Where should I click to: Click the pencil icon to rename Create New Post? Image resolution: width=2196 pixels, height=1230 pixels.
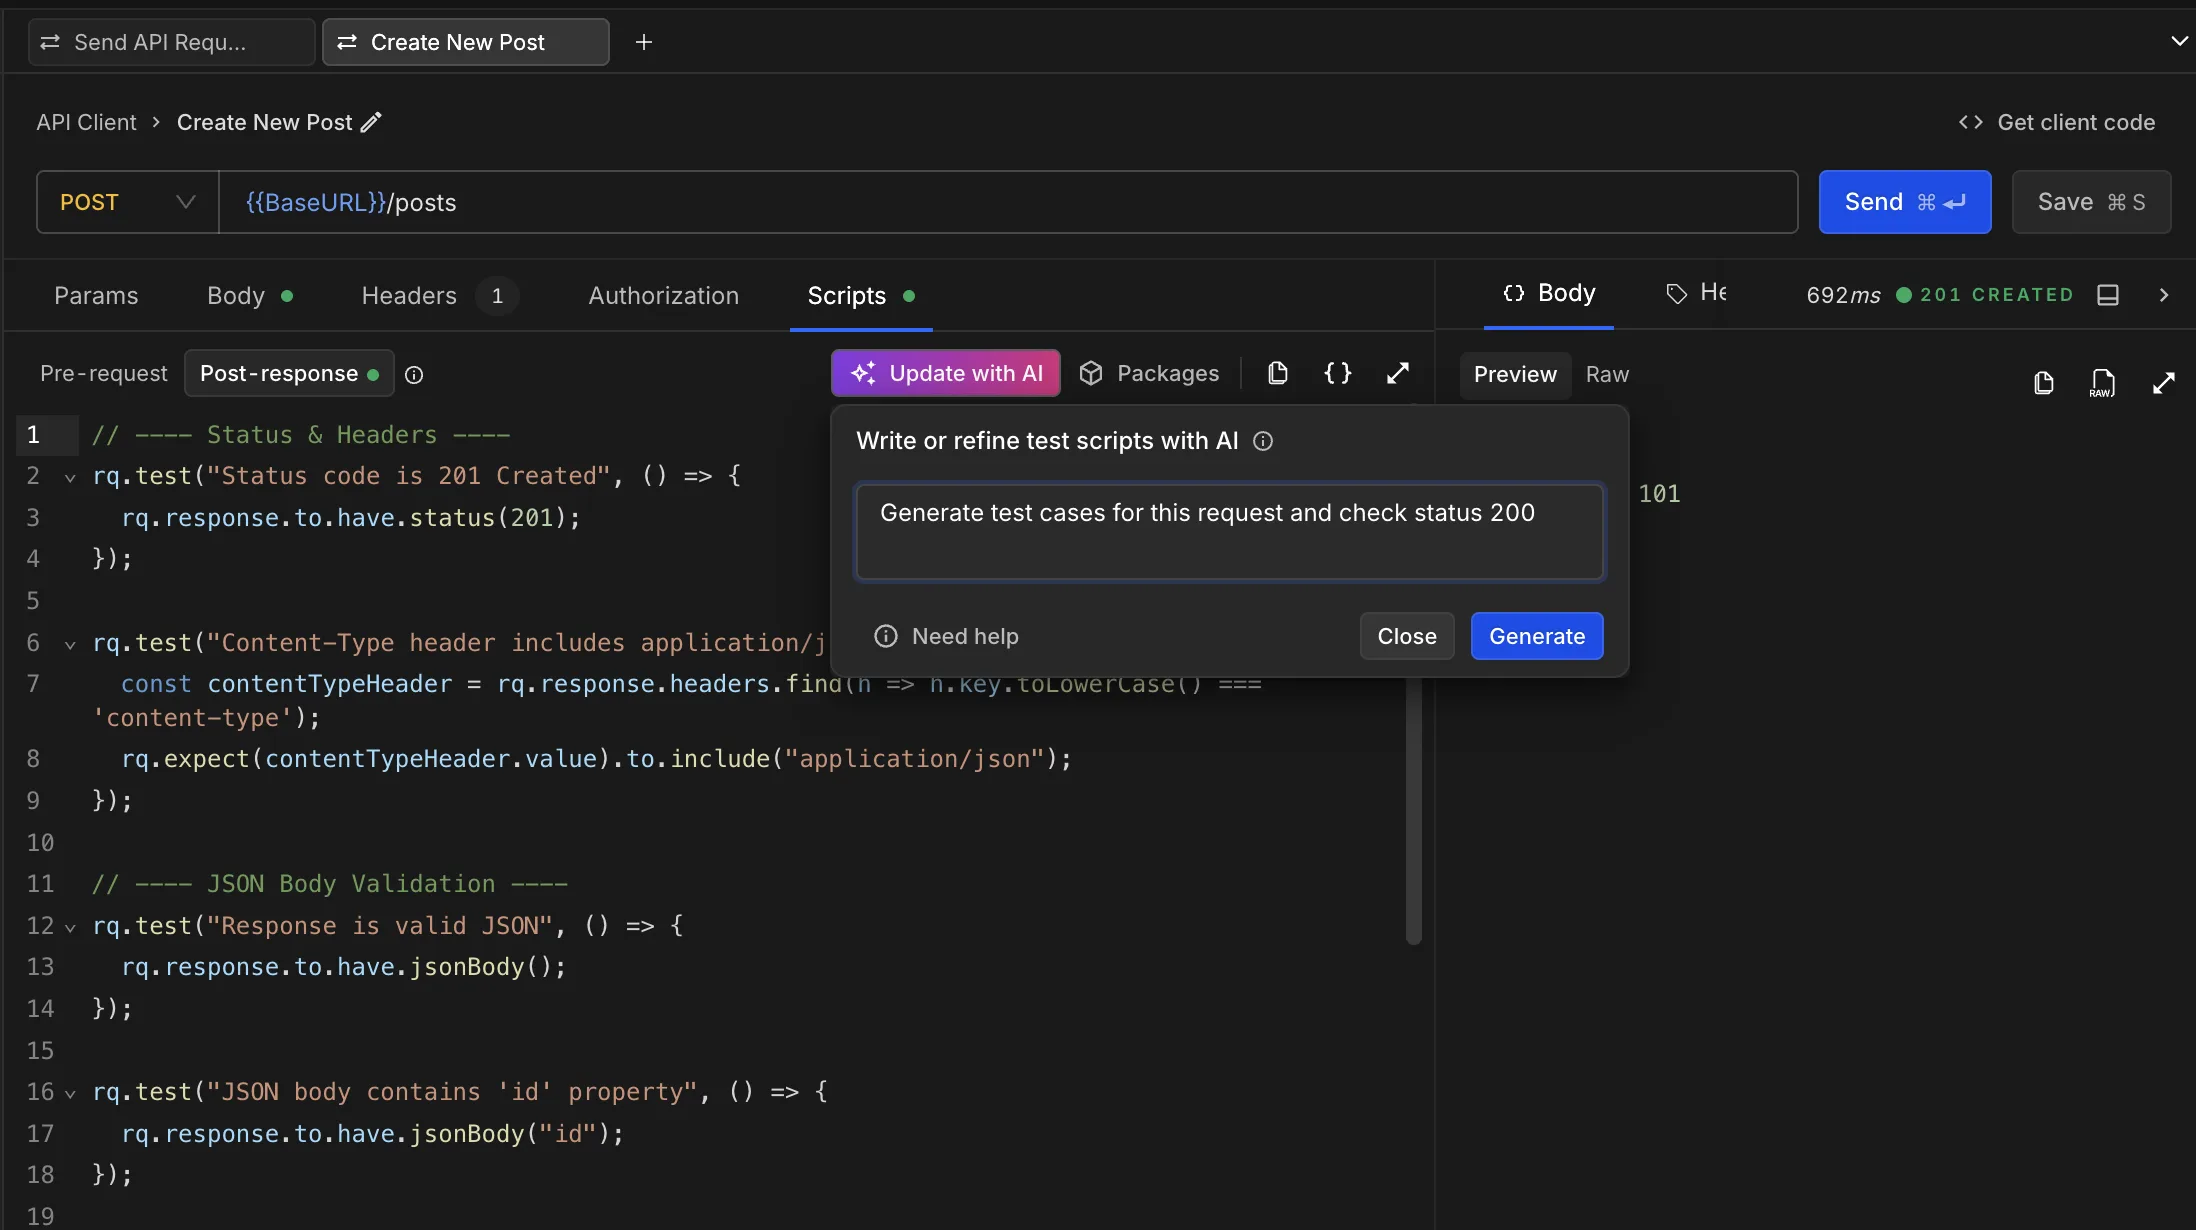point(372,121)
